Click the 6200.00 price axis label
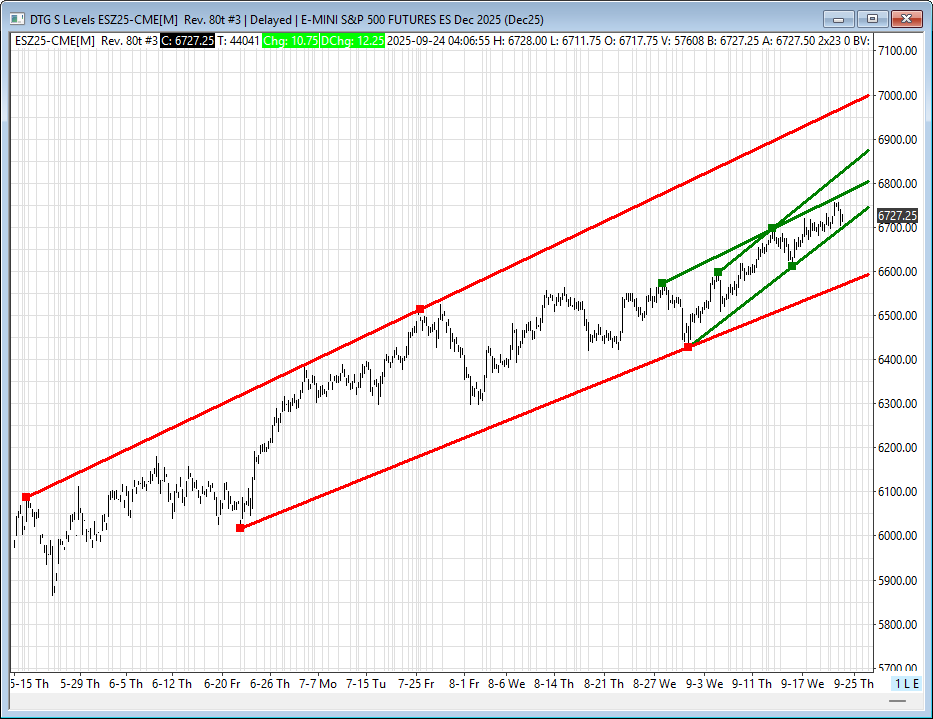 [897, 448]
